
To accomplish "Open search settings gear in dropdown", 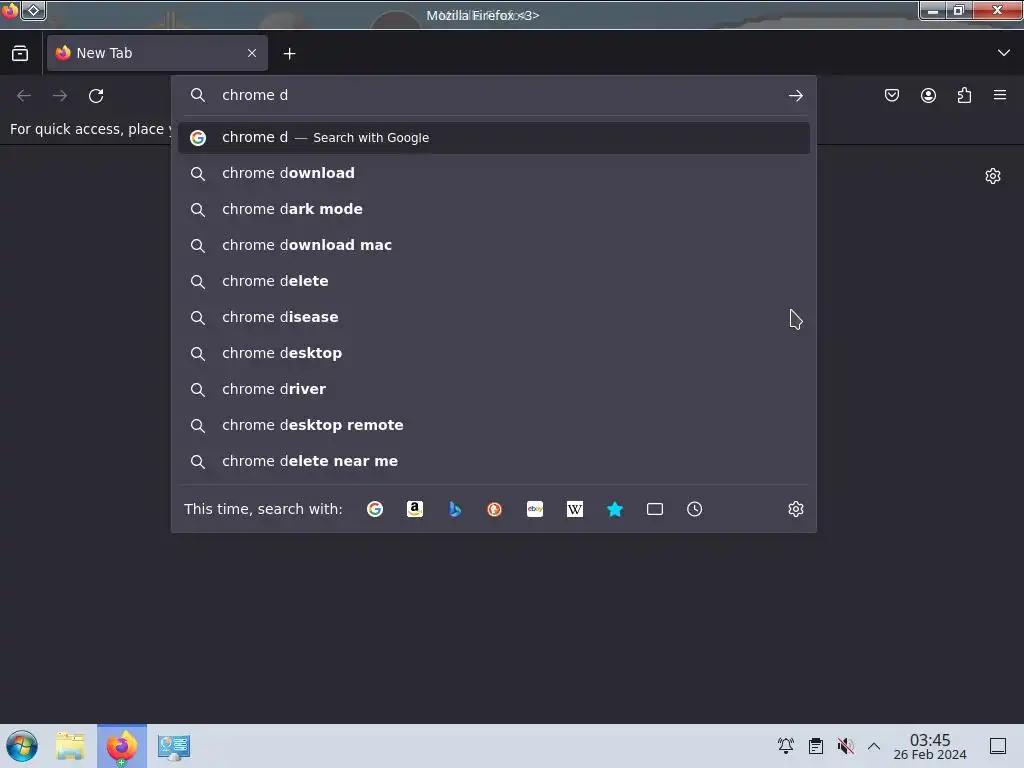I will point(795,509).
